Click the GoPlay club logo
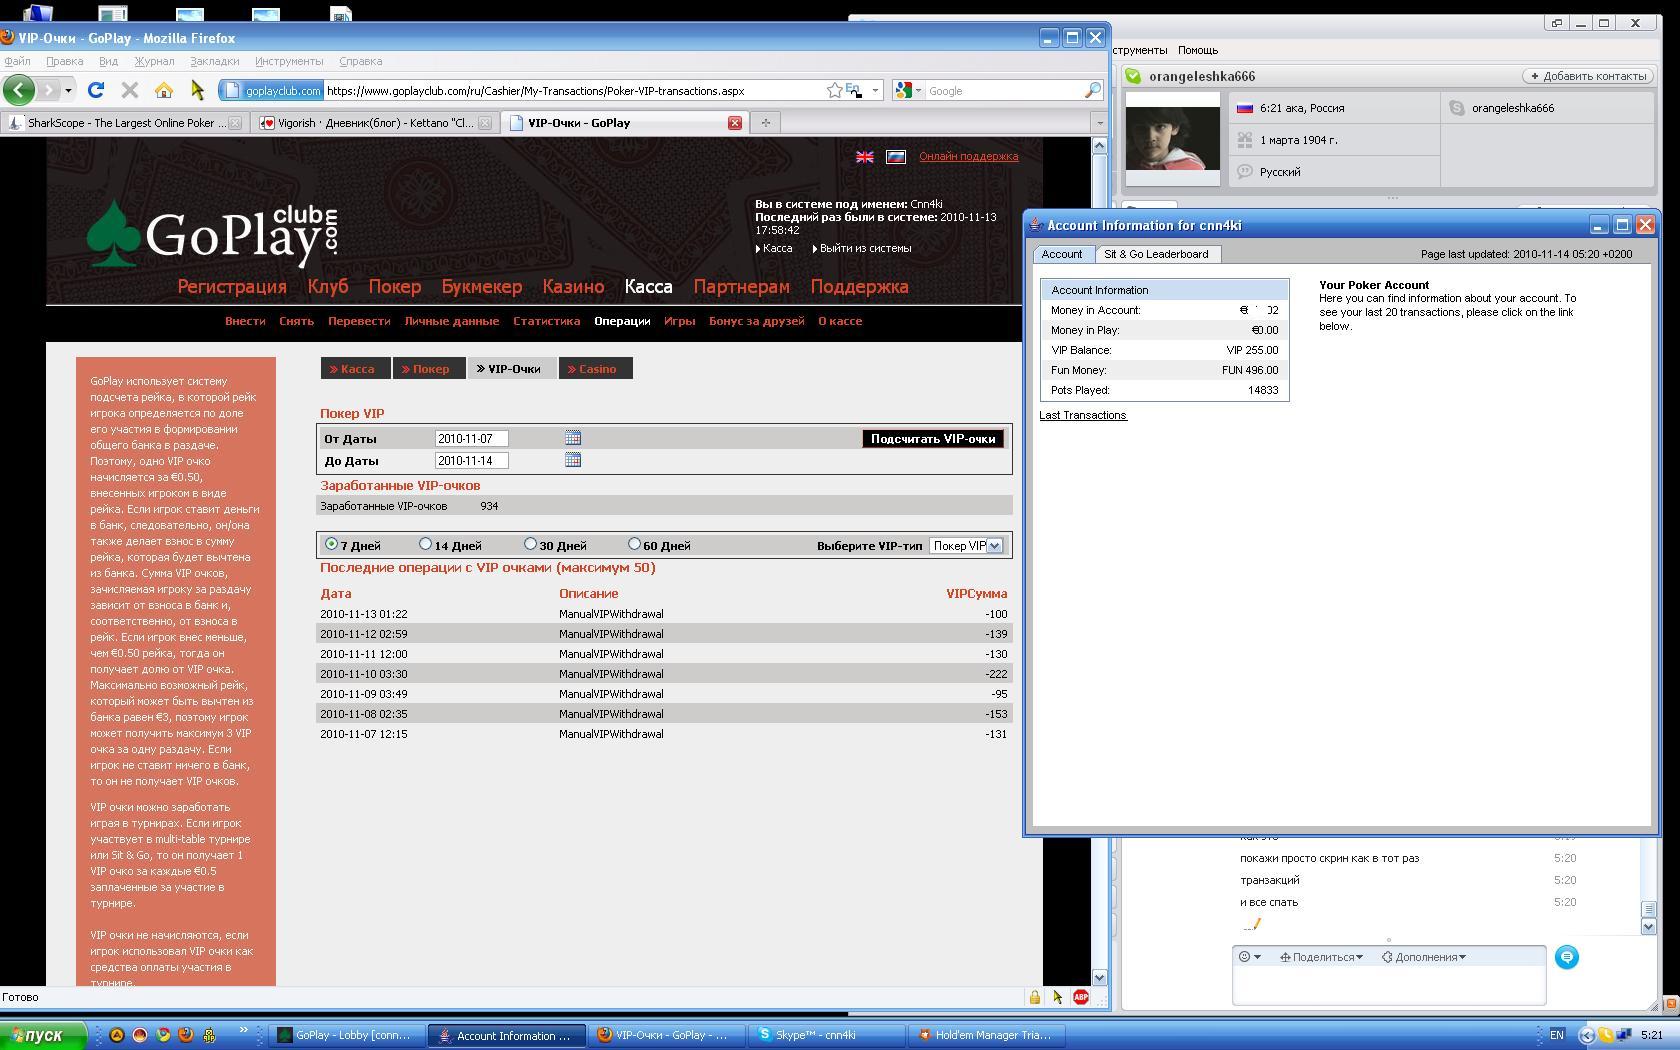Image resolution: width=1680 pixels, height=1050 pixels. [x=213, y=234]
